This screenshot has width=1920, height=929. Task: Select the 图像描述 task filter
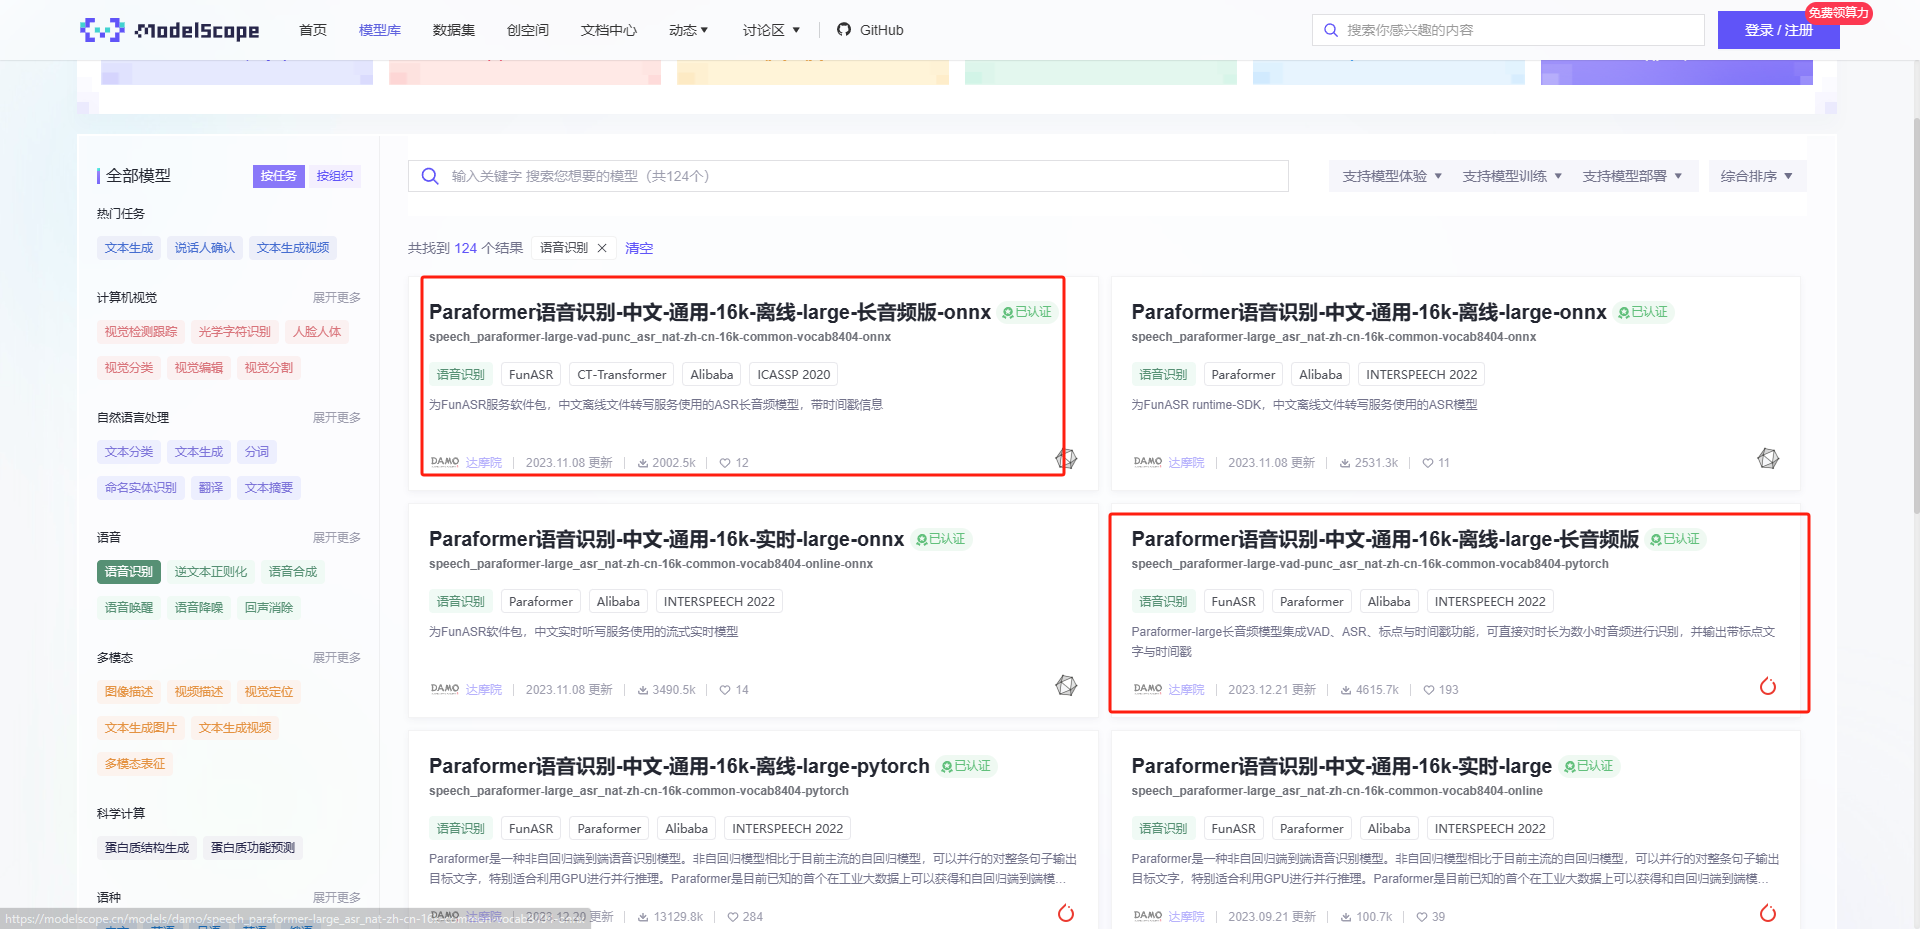[129, 692]
